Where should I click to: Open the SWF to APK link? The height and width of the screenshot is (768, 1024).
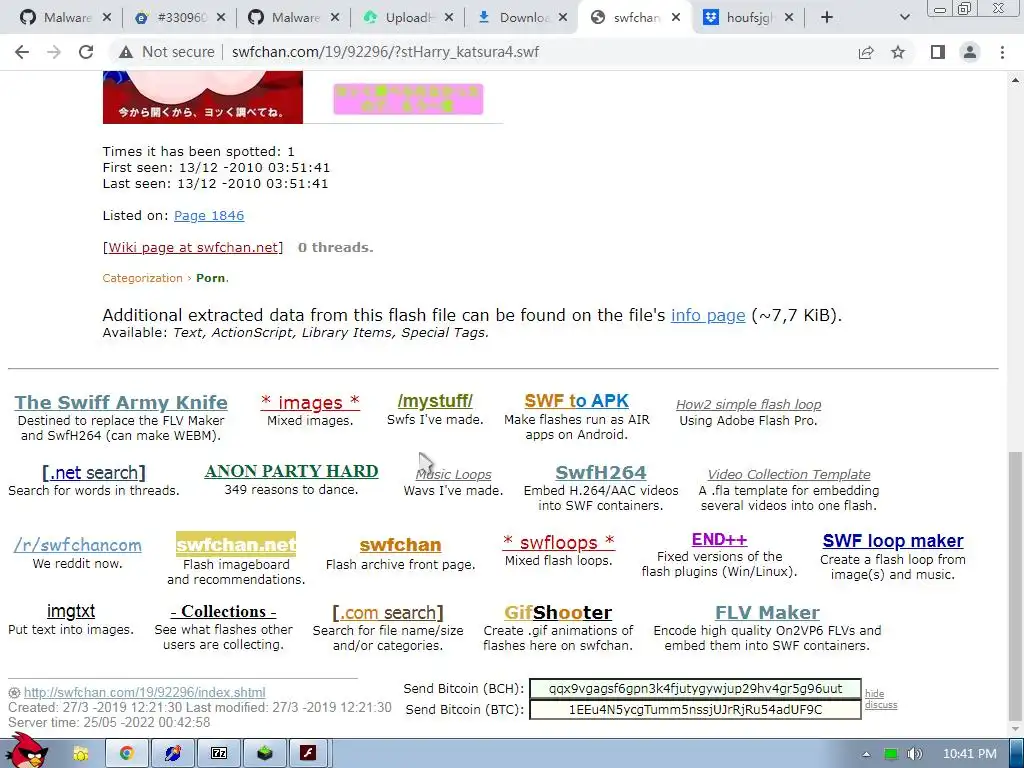577,401
